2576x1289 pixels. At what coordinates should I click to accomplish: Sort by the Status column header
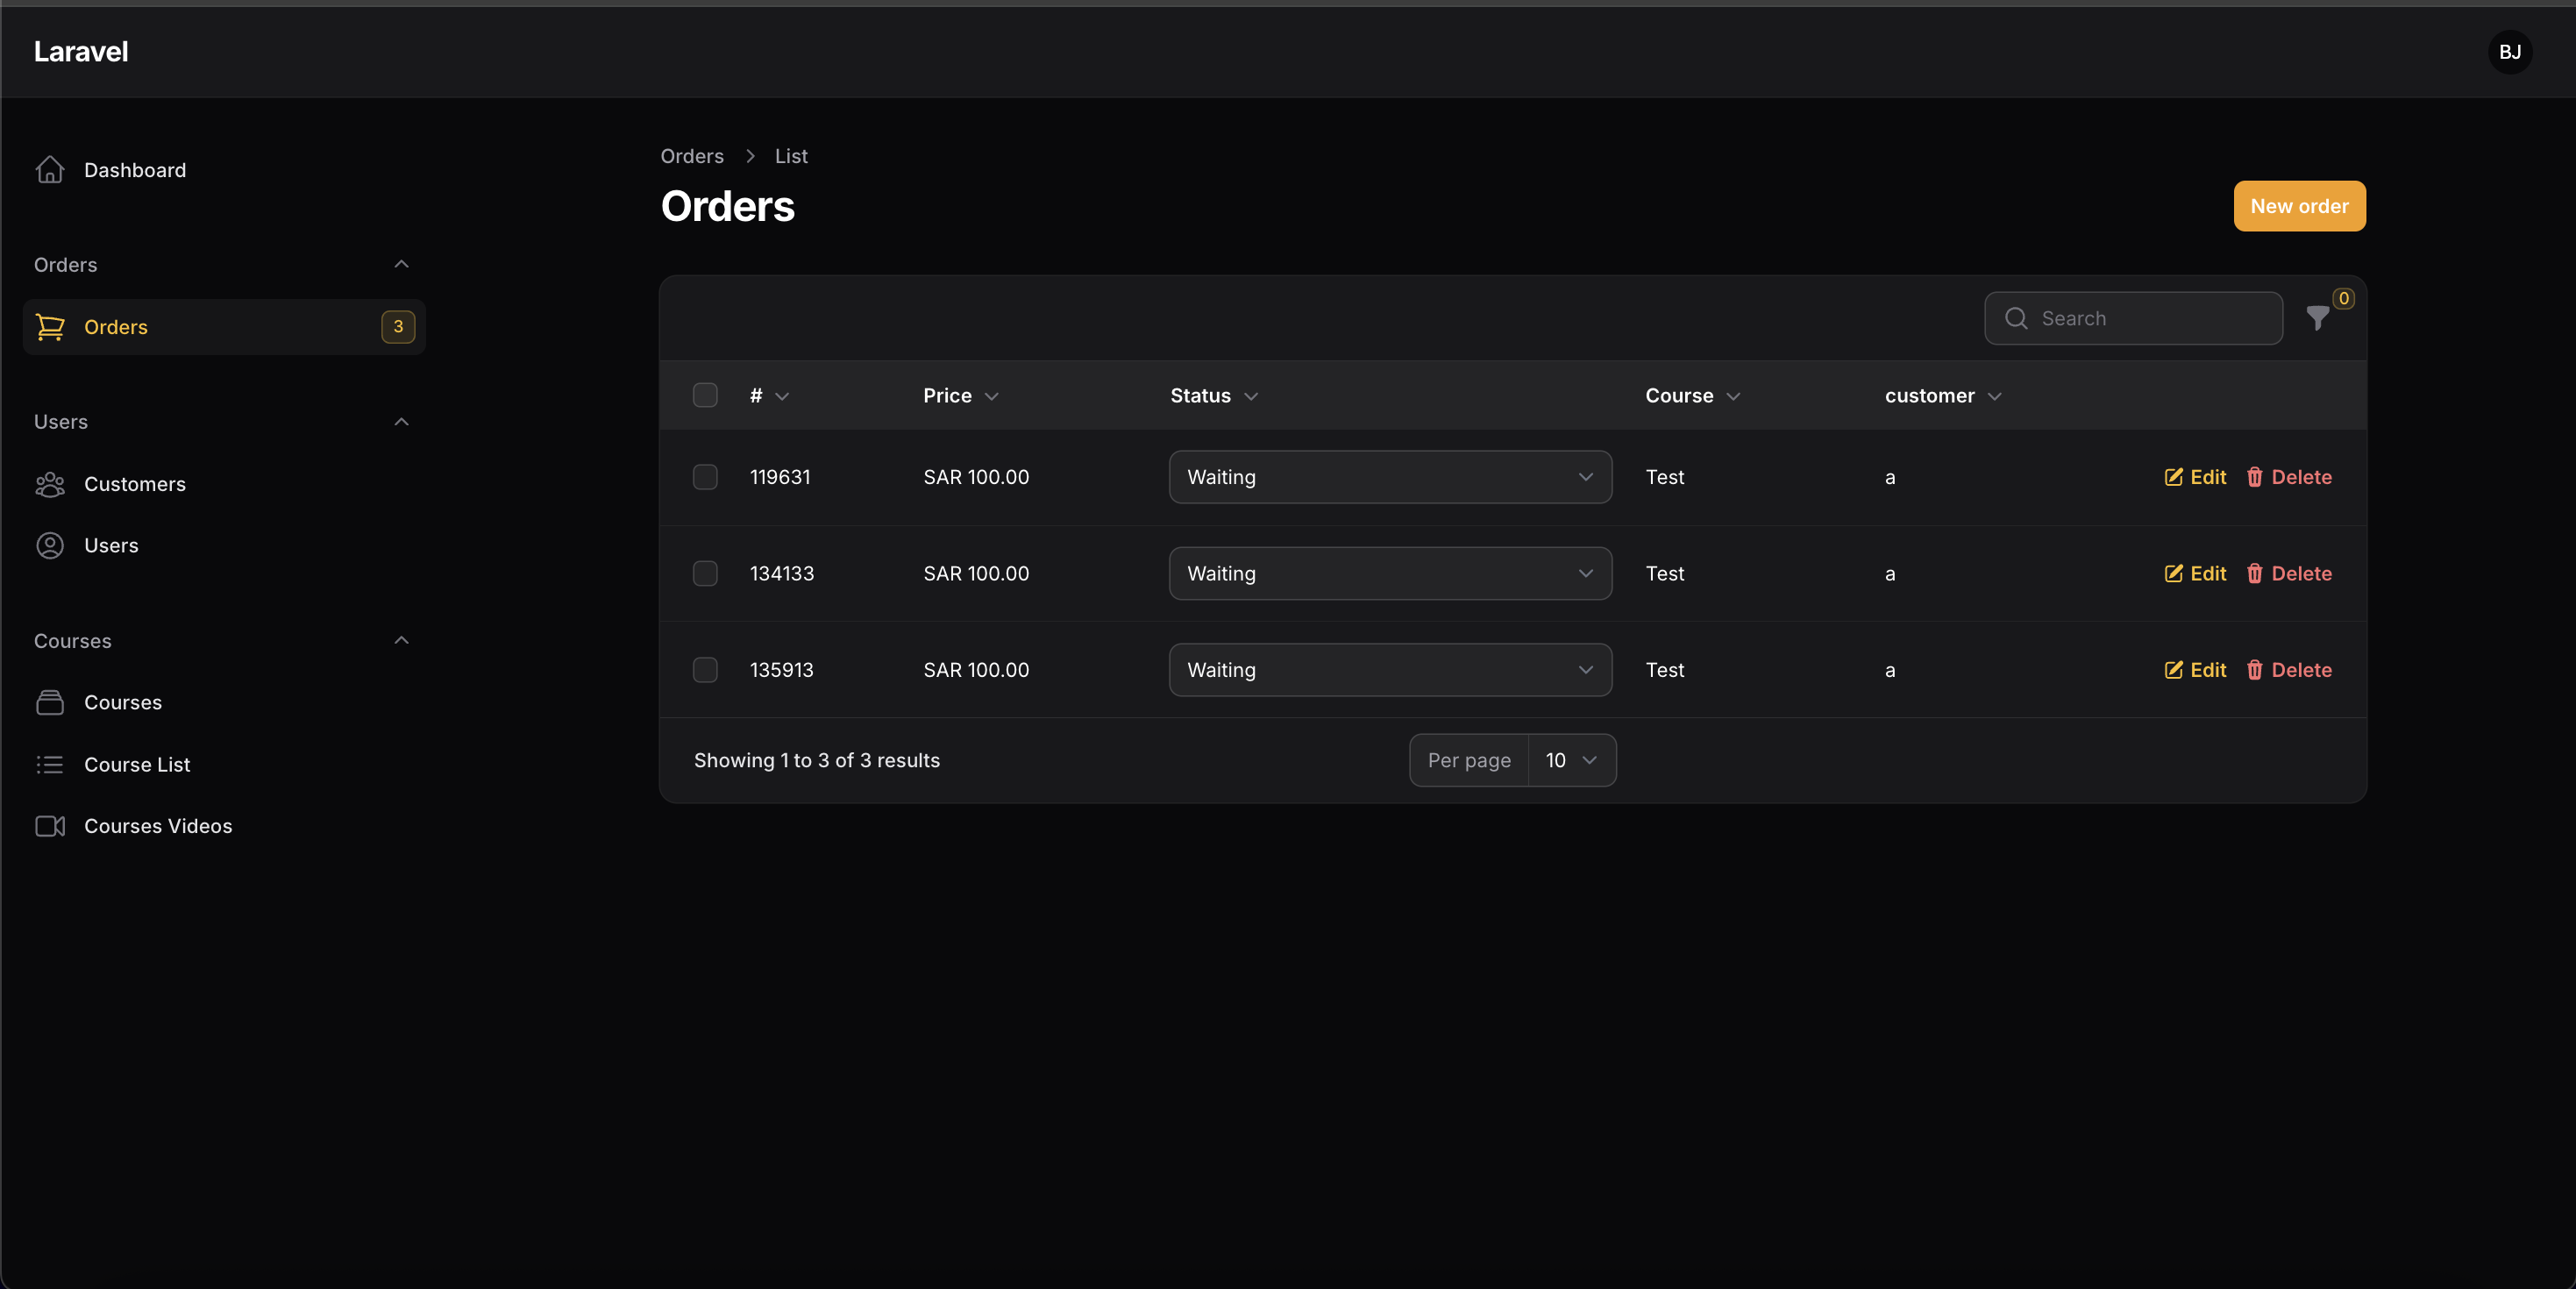1214,396
